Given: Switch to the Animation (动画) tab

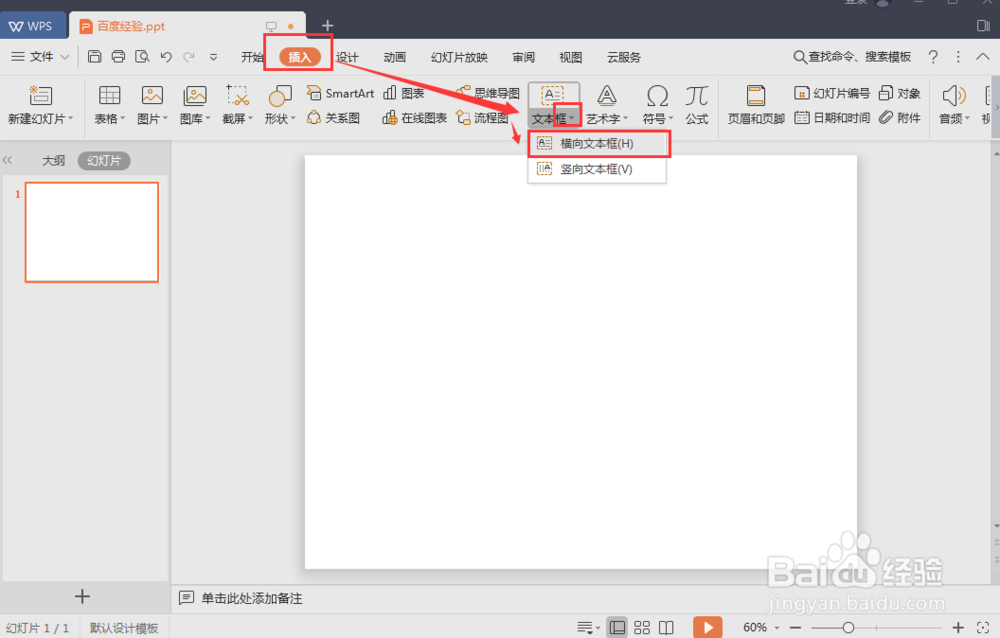Looking at the screenshot, I should [x=394, y=57].
